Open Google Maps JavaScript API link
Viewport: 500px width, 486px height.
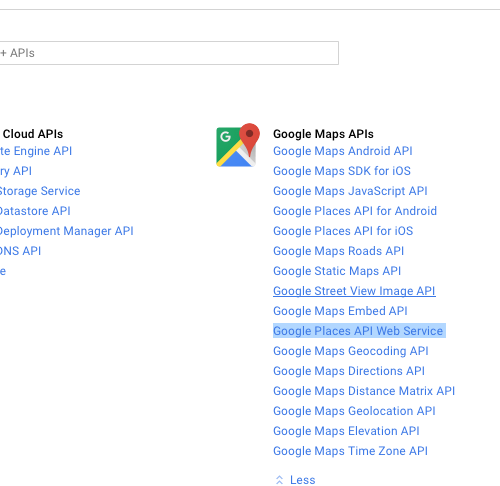[350, 191]
